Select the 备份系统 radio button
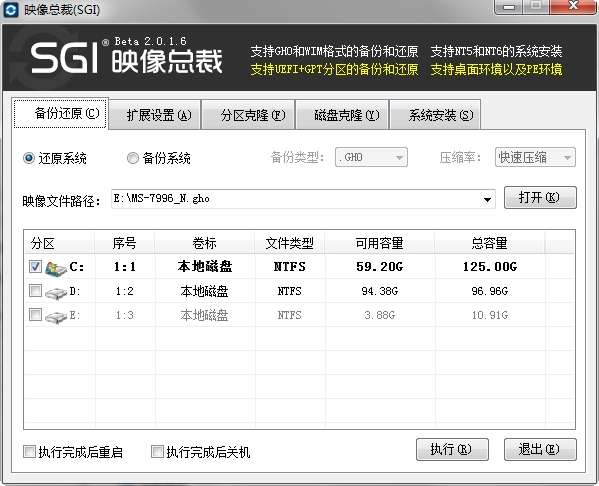The image size is (599, 486). 133,158
